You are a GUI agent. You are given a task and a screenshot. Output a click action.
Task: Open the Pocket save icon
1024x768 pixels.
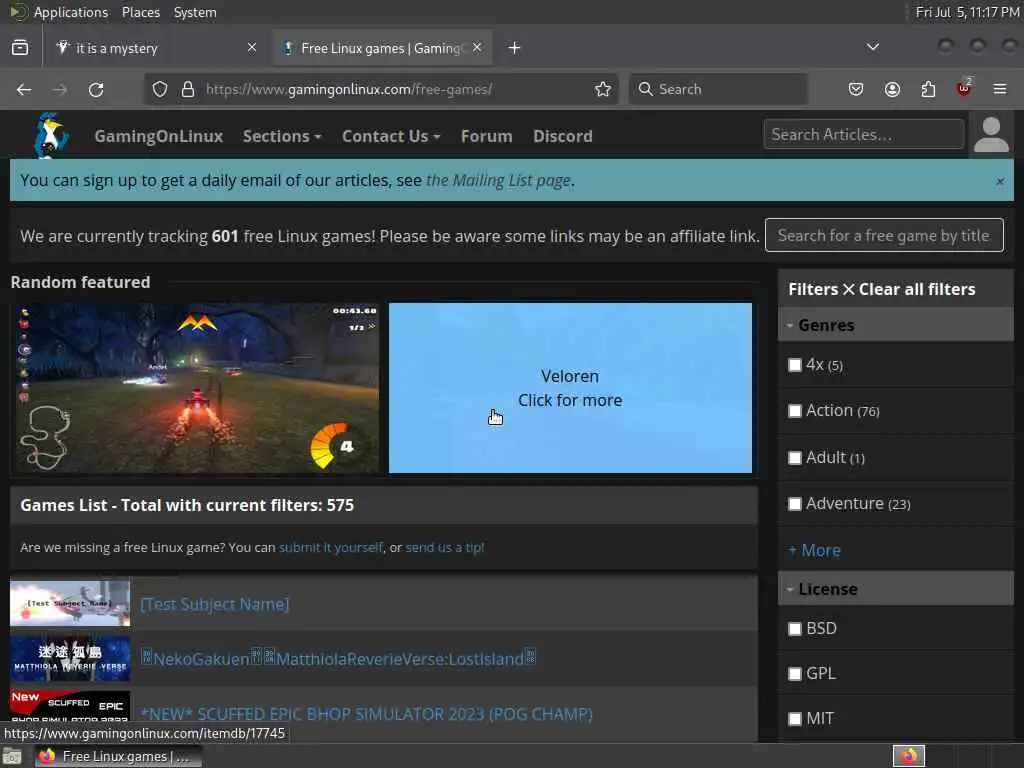tap(856, 89)
